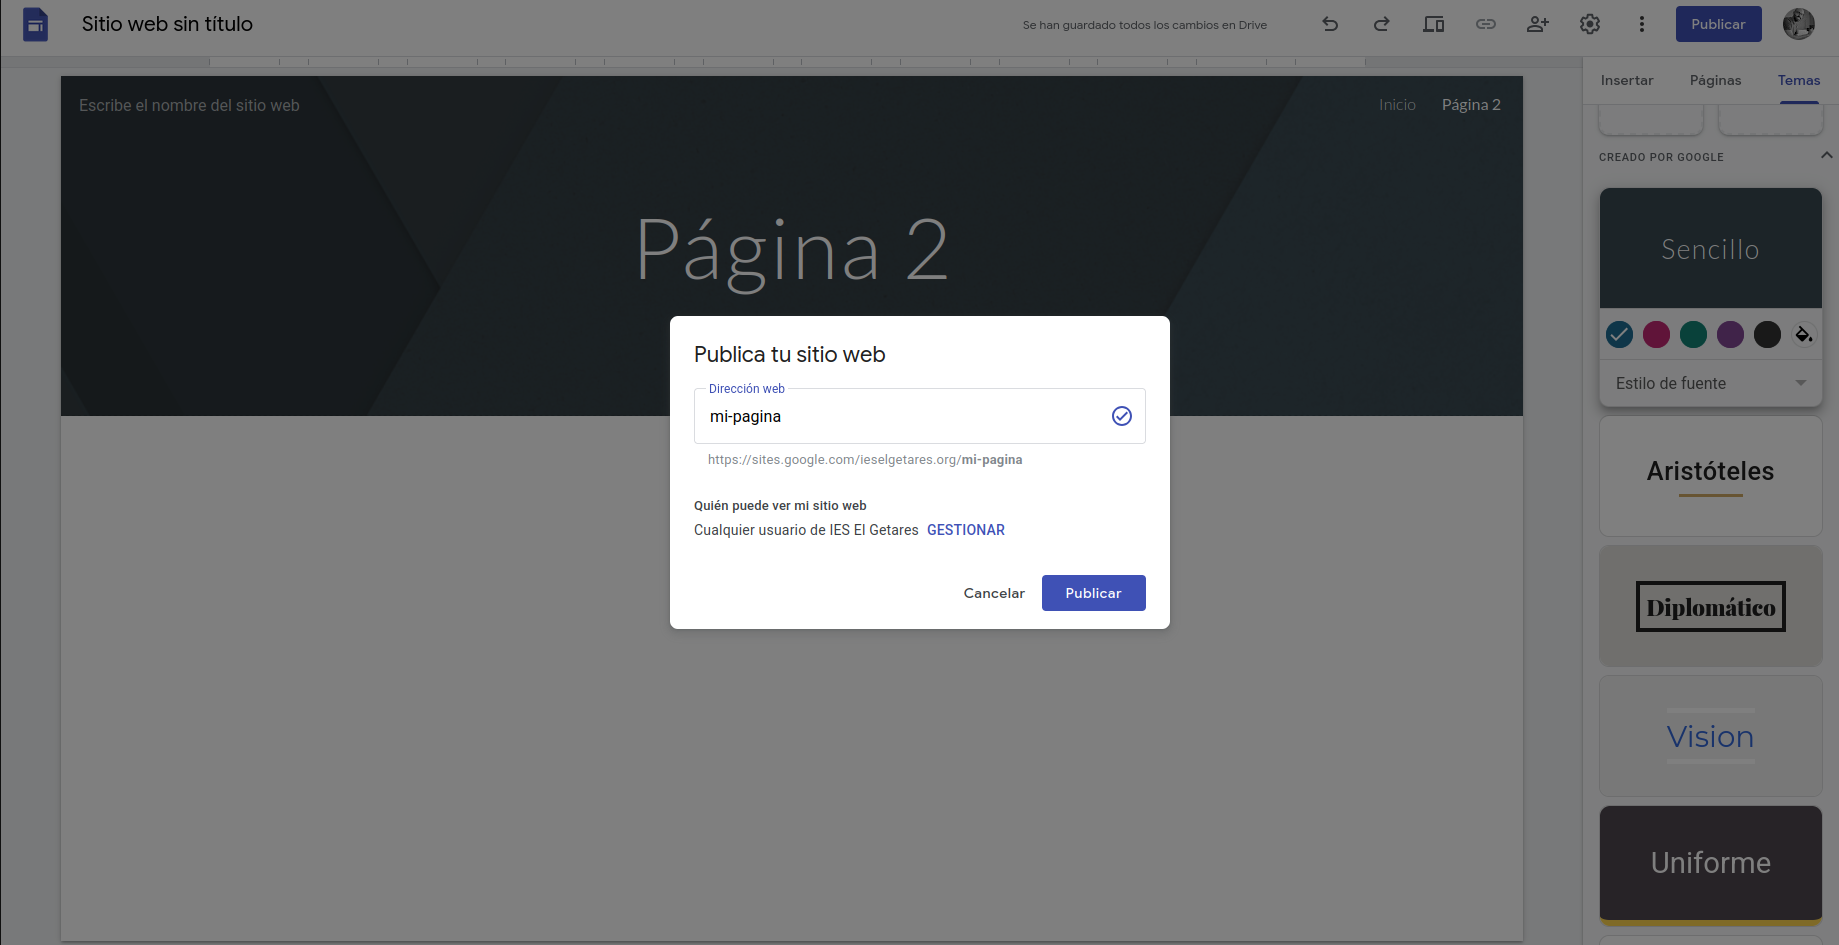1839x945 pixels.
Task: Switch to the Insertar tab
Action: click(x=1626, y=80)
